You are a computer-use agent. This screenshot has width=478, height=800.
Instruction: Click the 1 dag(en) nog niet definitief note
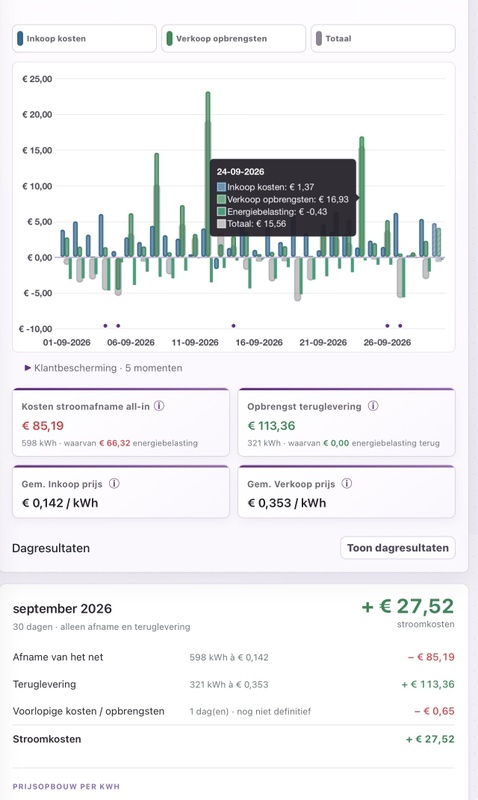tap(250, 711)
